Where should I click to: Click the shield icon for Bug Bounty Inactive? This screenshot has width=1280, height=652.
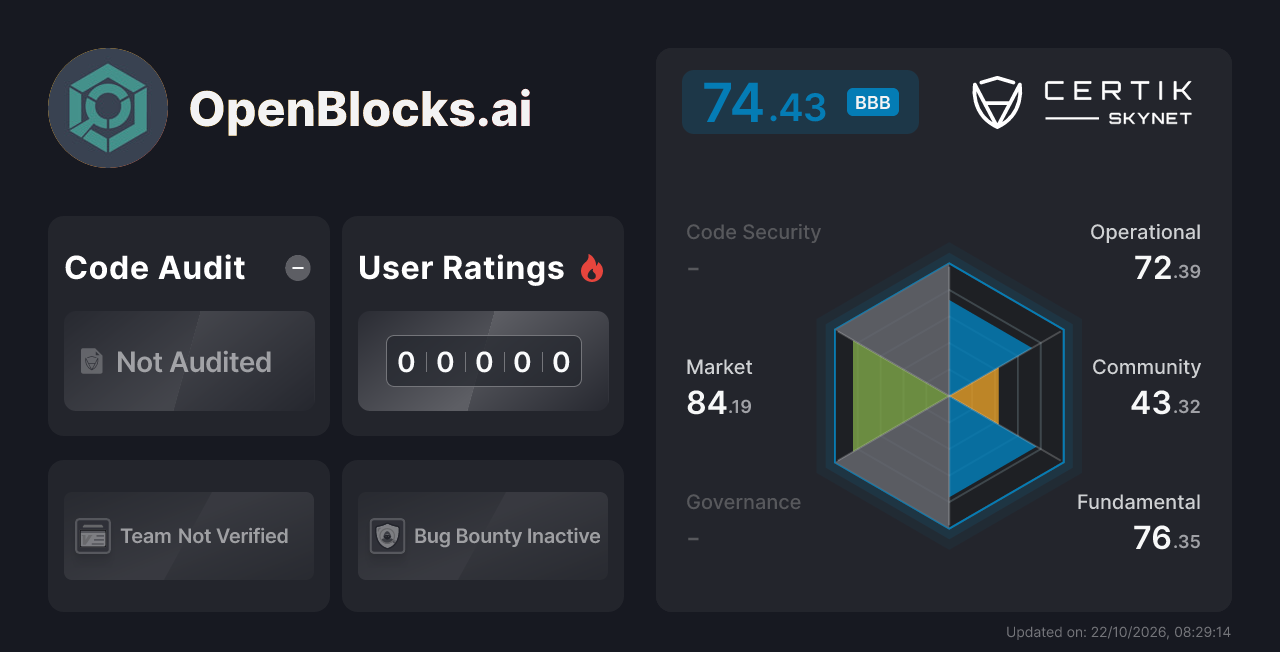tap(387, 536)
